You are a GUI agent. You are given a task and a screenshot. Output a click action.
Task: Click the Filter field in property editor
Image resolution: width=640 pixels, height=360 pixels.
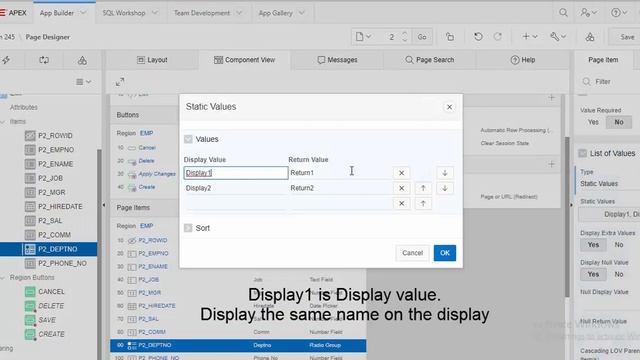(610, 82)
